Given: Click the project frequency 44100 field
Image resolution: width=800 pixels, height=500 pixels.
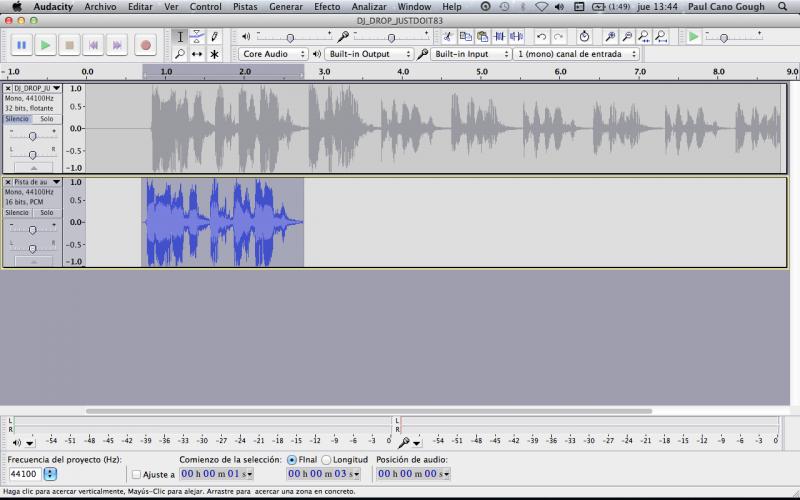Looking at the screenshot, I should pyautogui.click(x=24, y=474).
